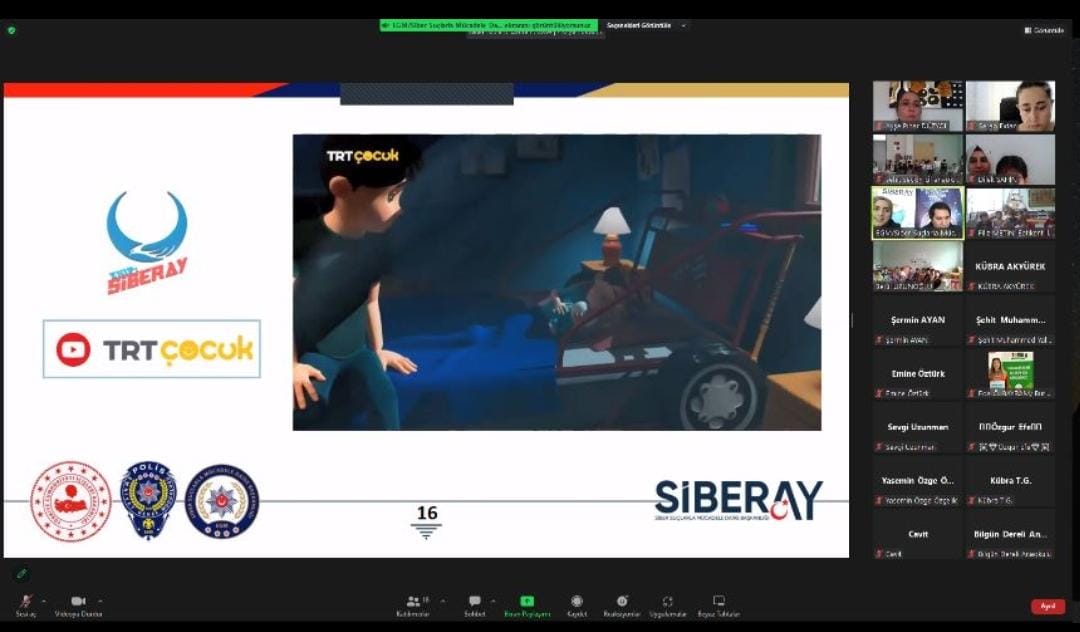Select tile with green poster profile picture
1080x632 pixels.
pos(1010,375)
